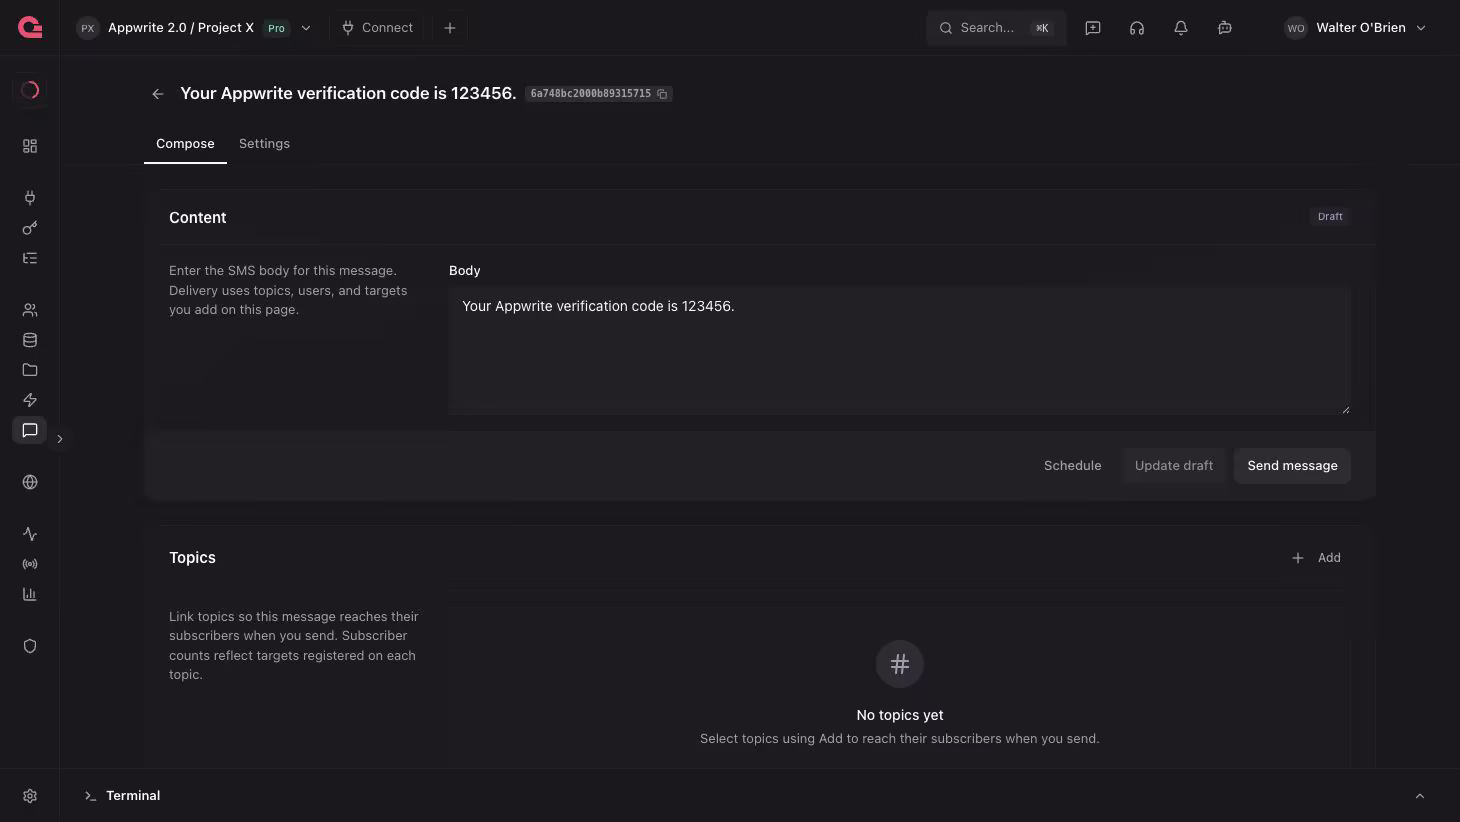Open the realtime broadcast icon in the sidebar
This screenshot has height=822, width=1460.
coord(30,564)
